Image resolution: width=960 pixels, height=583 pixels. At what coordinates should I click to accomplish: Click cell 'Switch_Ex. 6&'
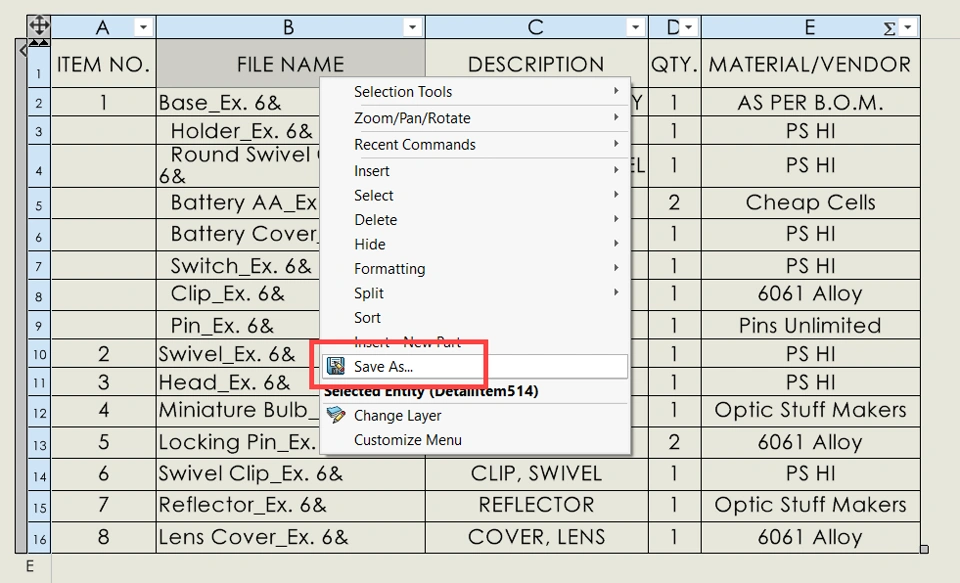(x=239, y=266)
